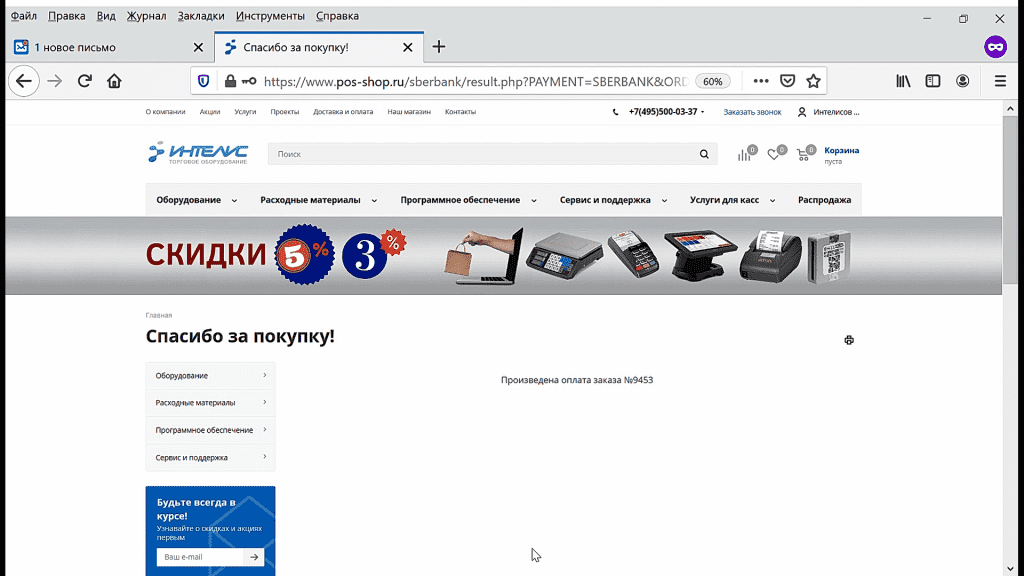Print the page using the printer icon
The width and height of the screenshot is (1024, 576).
click(x=849, y=340)
